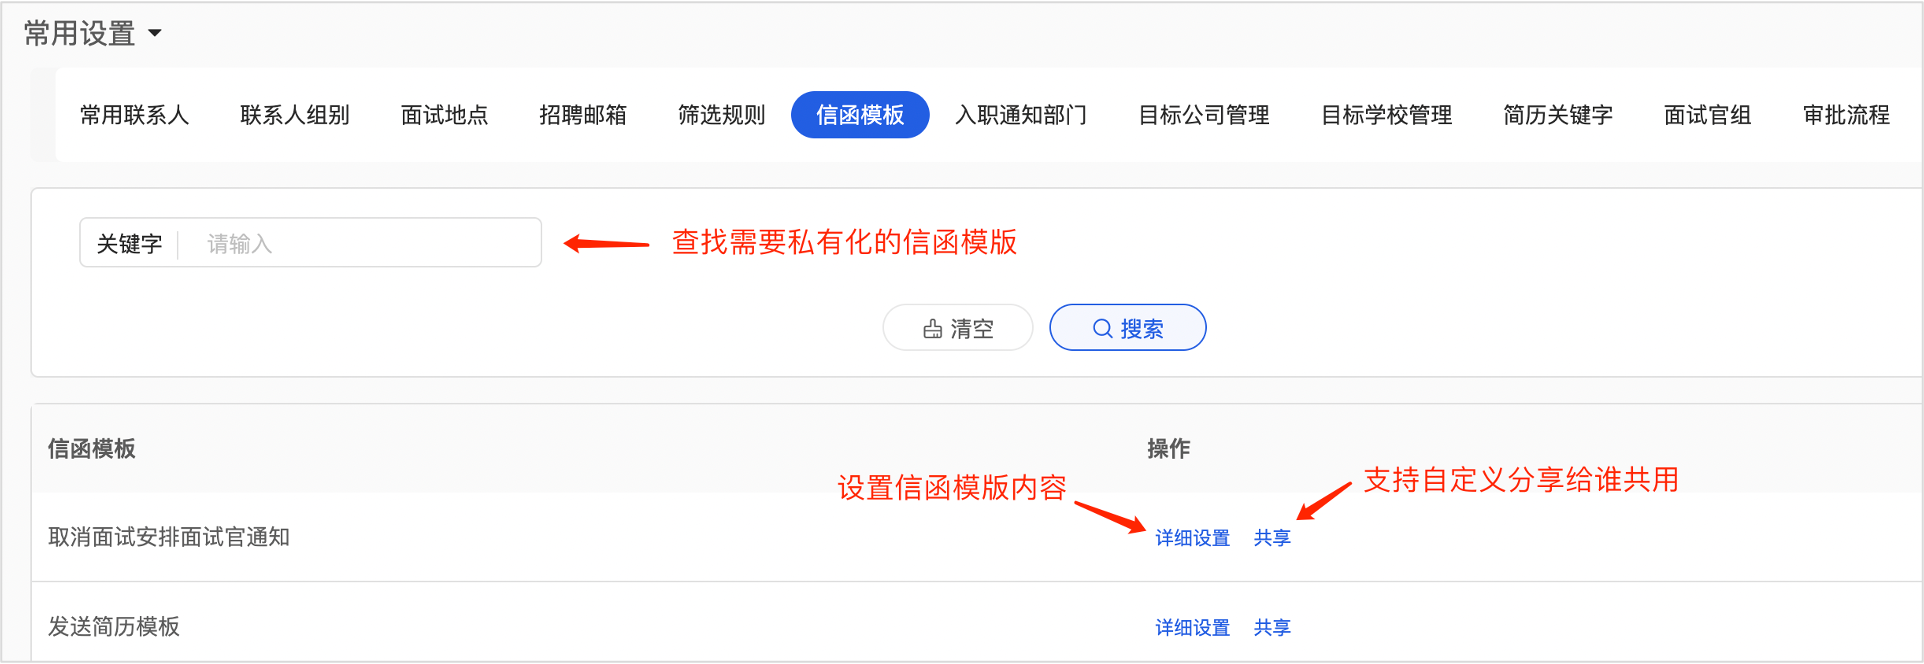This screenshot has width=1924, height=664.
Task: Open 详细设置 for 发送简历模板
Action: [x=1193, y=628]
